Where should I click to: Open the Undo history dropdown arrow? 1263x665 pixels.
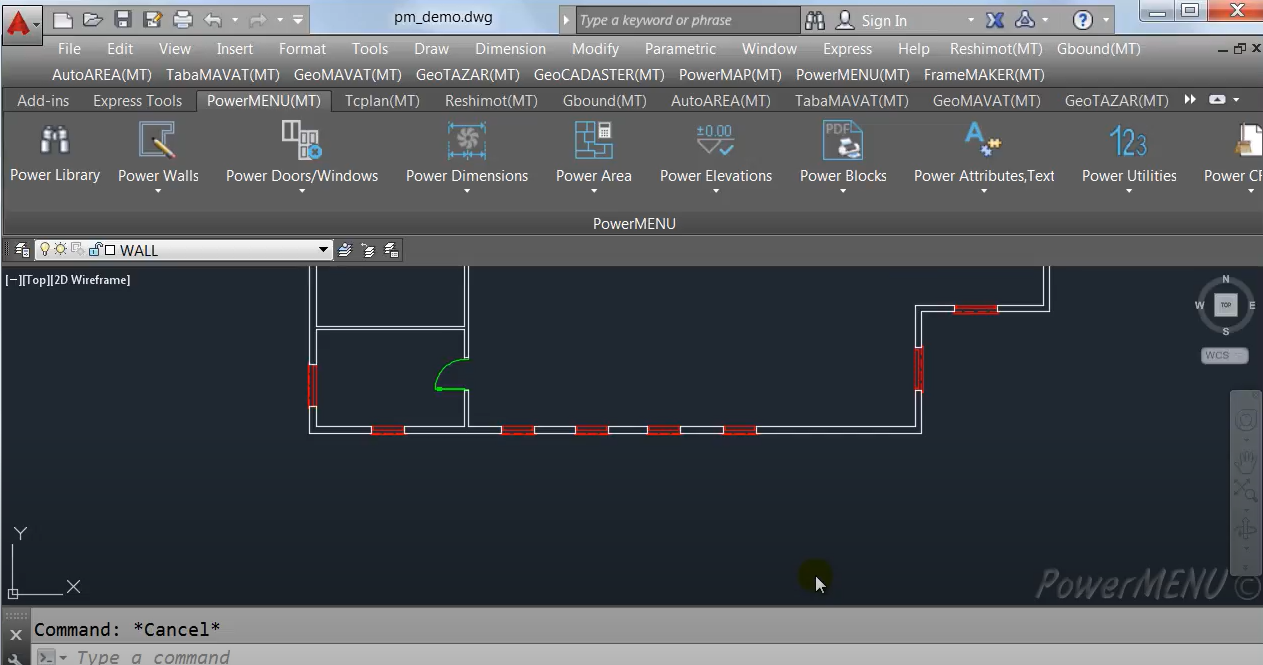pyautogui.click(x=235, y=19)
